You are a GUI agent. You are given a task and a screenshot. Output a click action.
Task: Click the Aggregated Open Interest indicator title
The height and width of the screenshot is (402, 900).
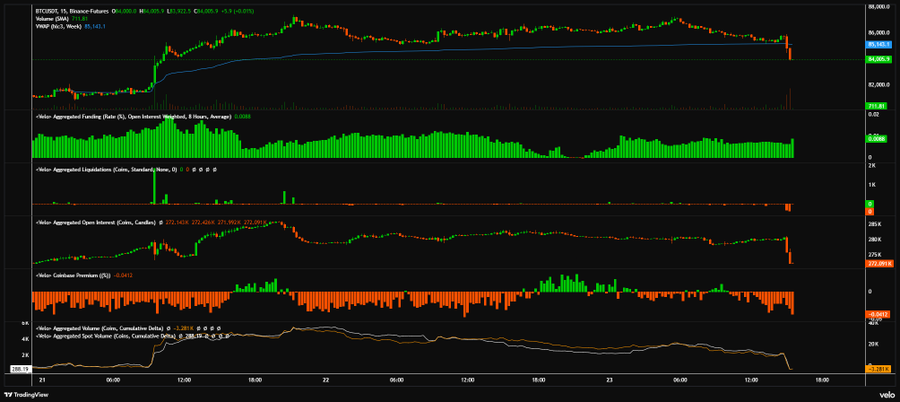pos(95,222)
